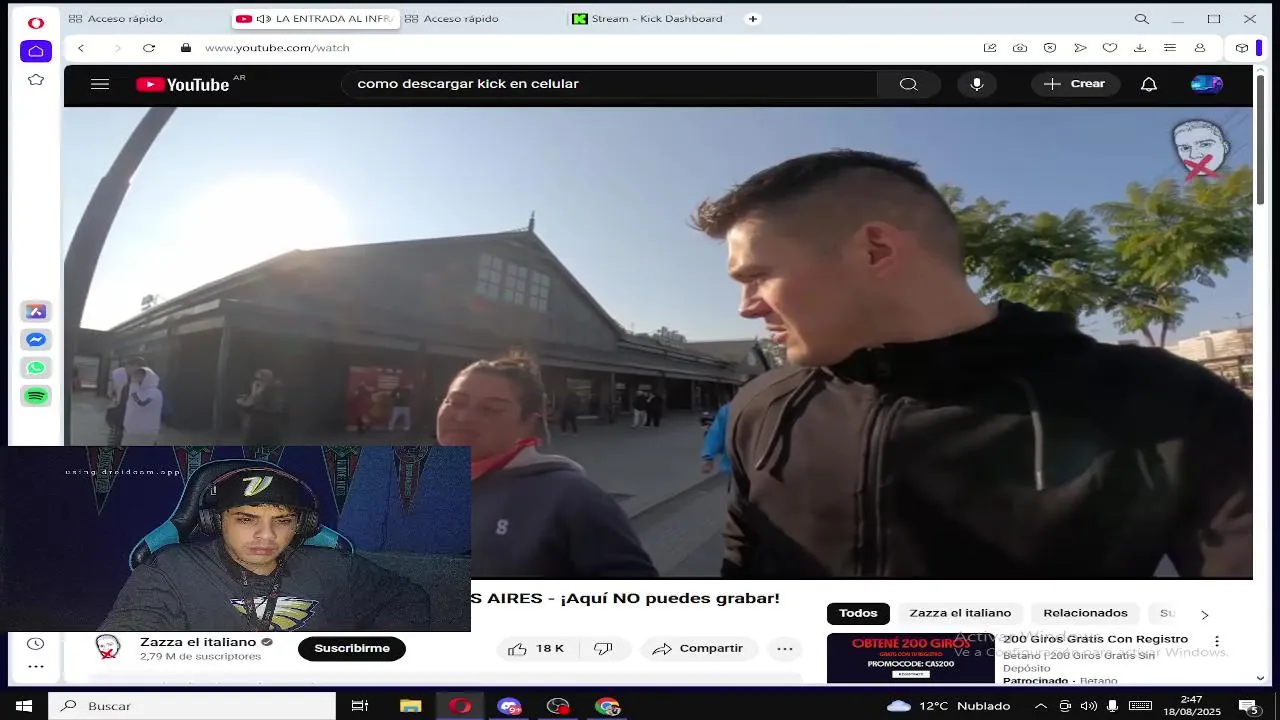
Task: Open WhatsApp in the Opera sidebar
Action: pos(36,368)
